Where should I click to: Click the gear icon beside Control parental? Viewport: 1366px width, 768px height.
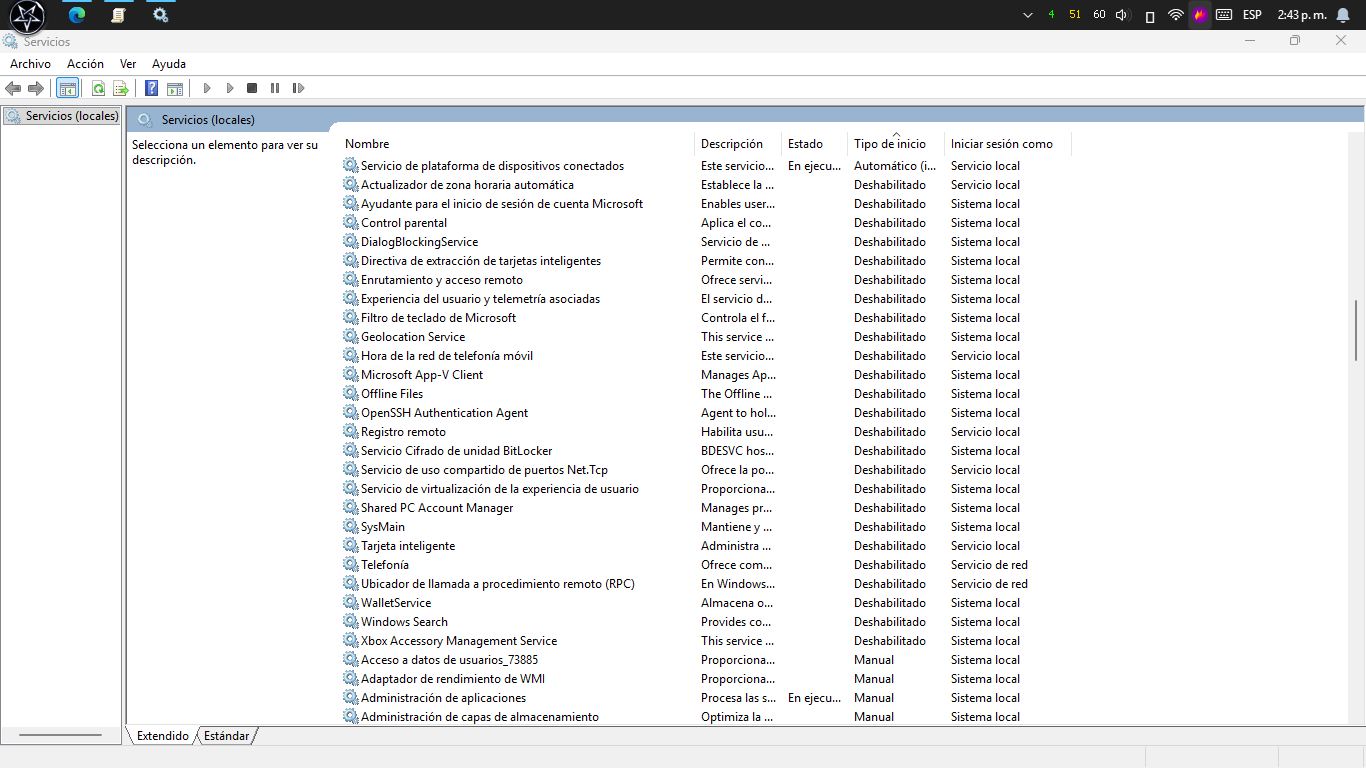coord(351,223)
